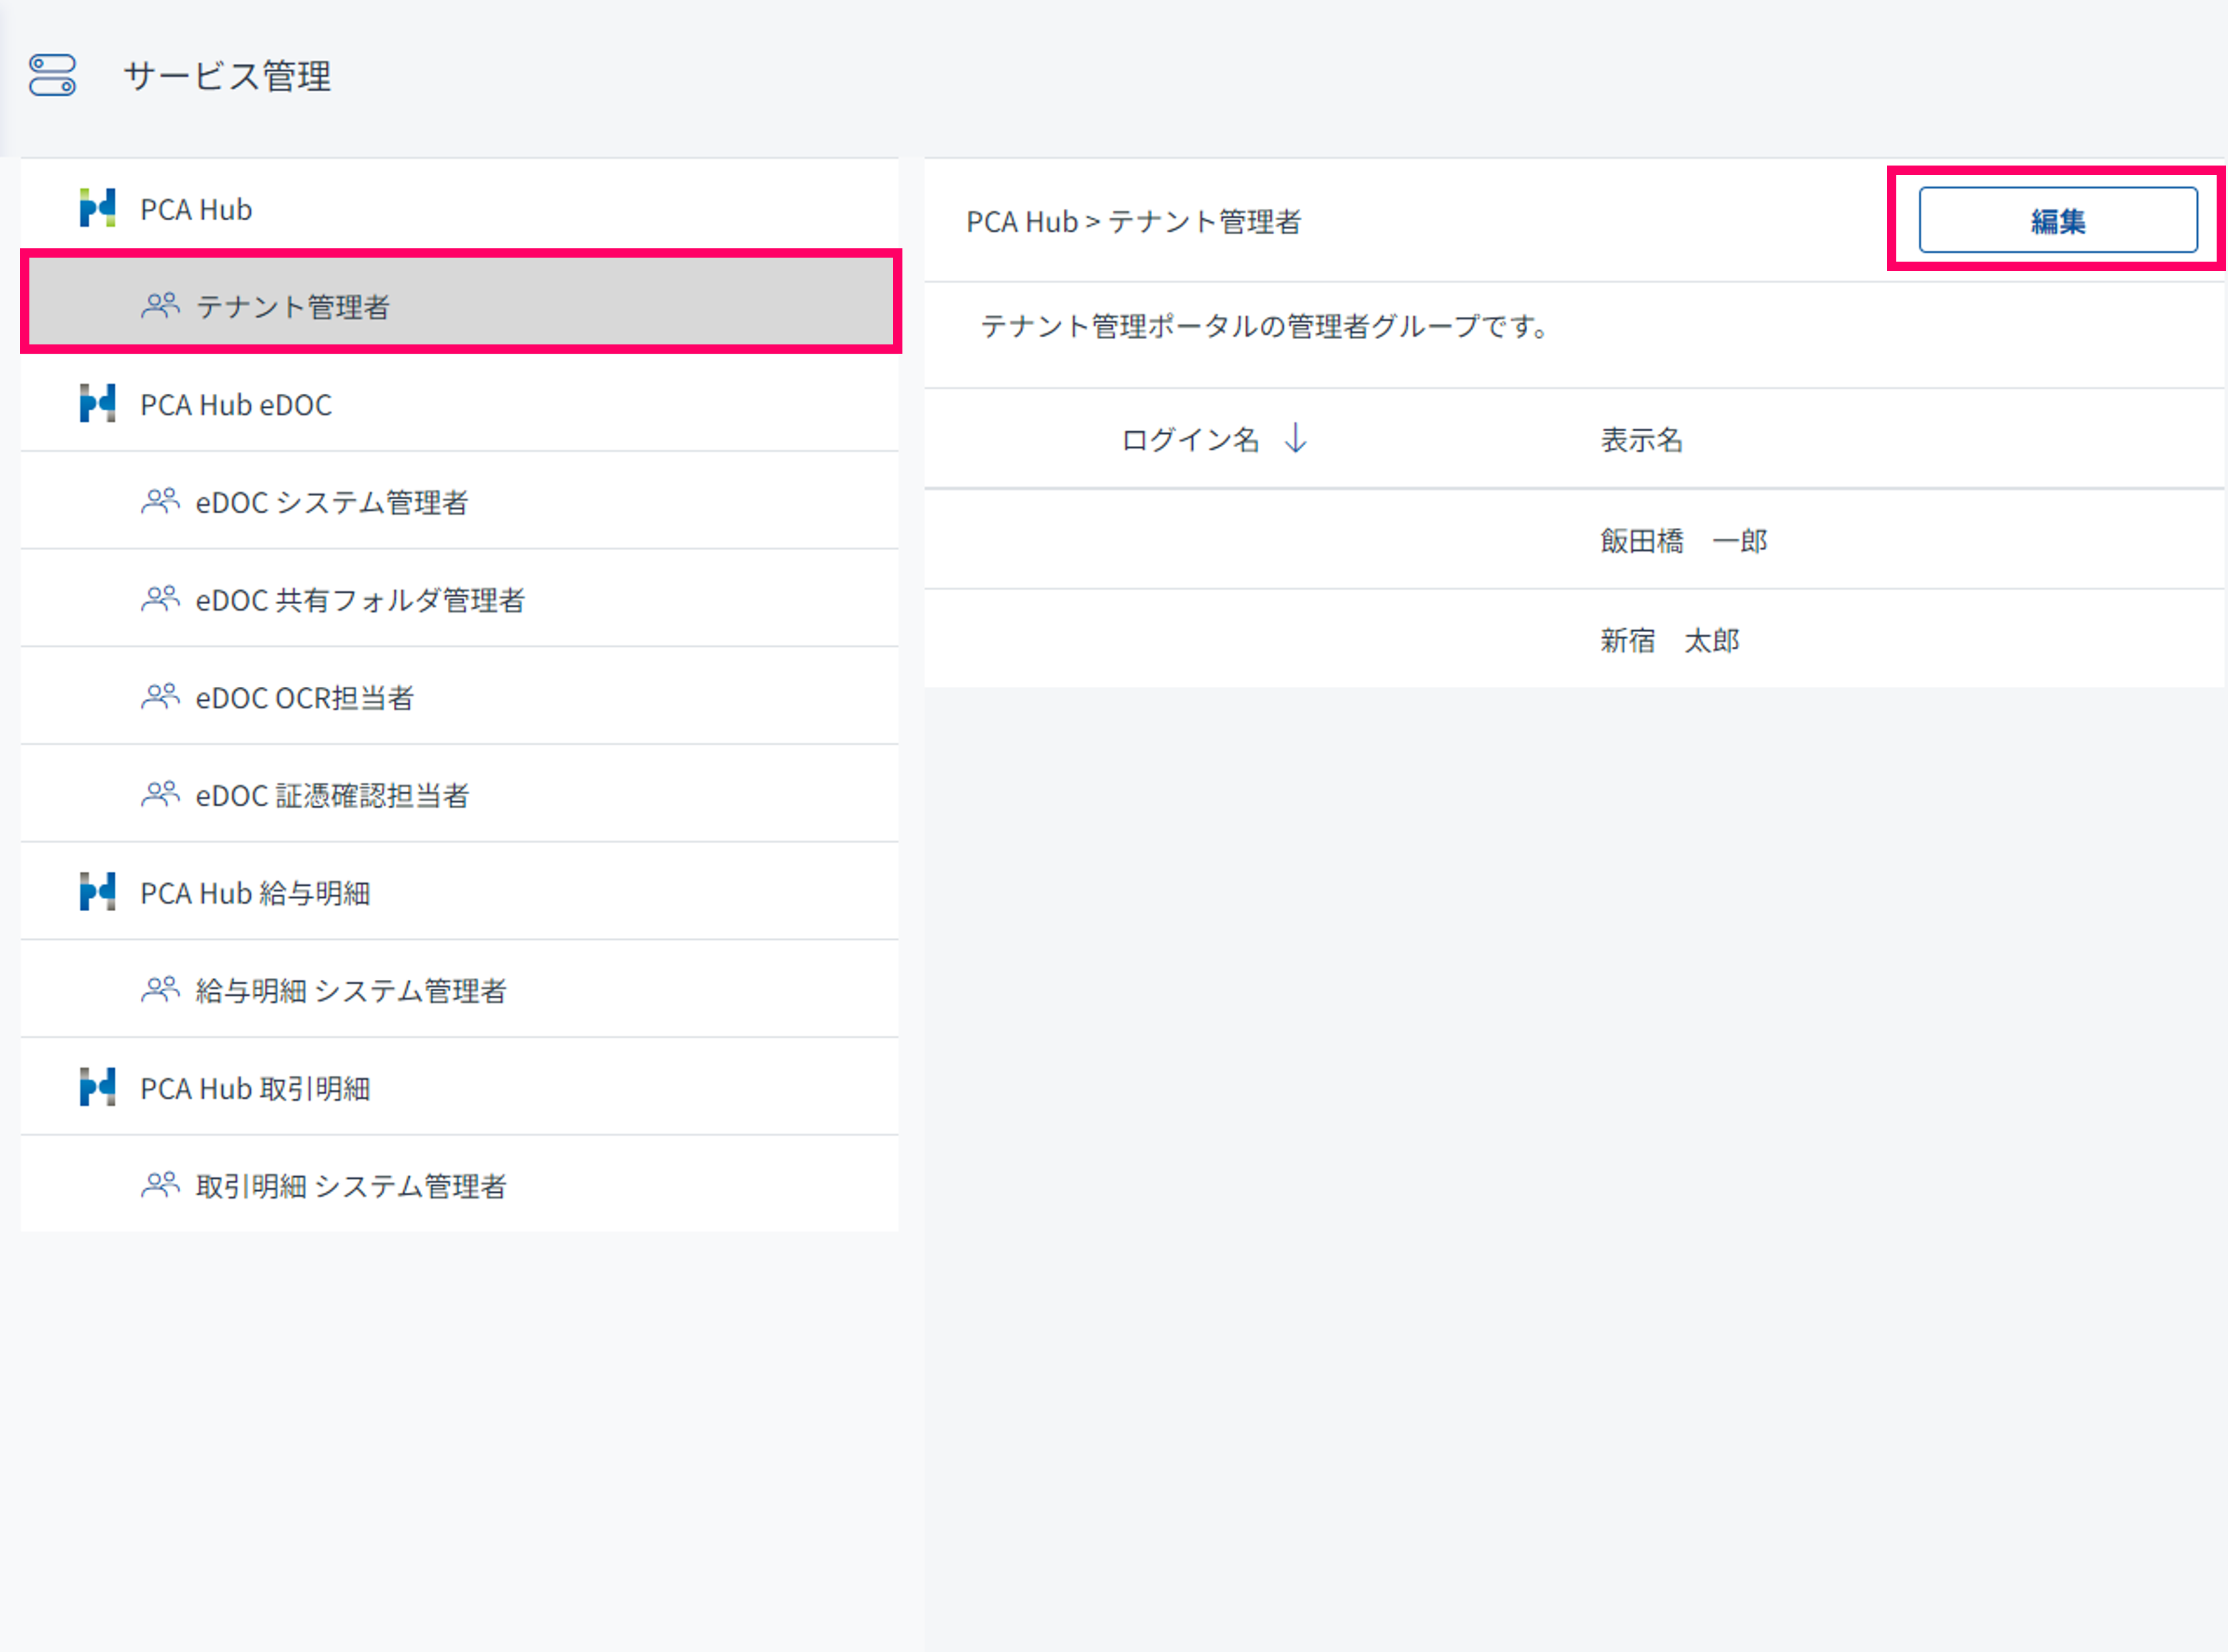Click the PCA Hub 給与明細 logo icon
2228x1652 pixels.
click(97, 892)
